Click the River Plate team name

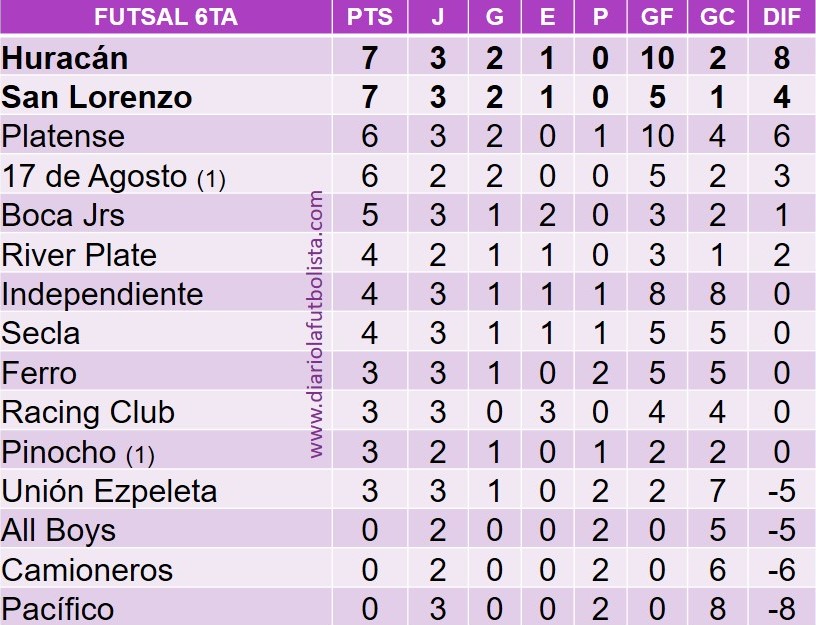pos(79,255)
